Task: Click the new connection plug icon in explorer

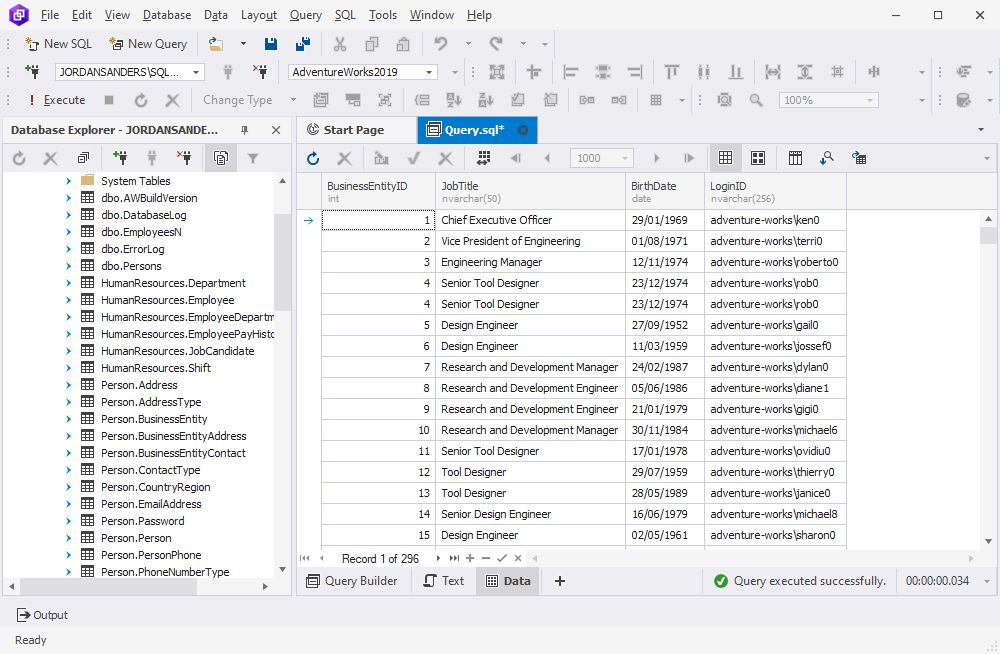Action: click(x=119, y=158)
